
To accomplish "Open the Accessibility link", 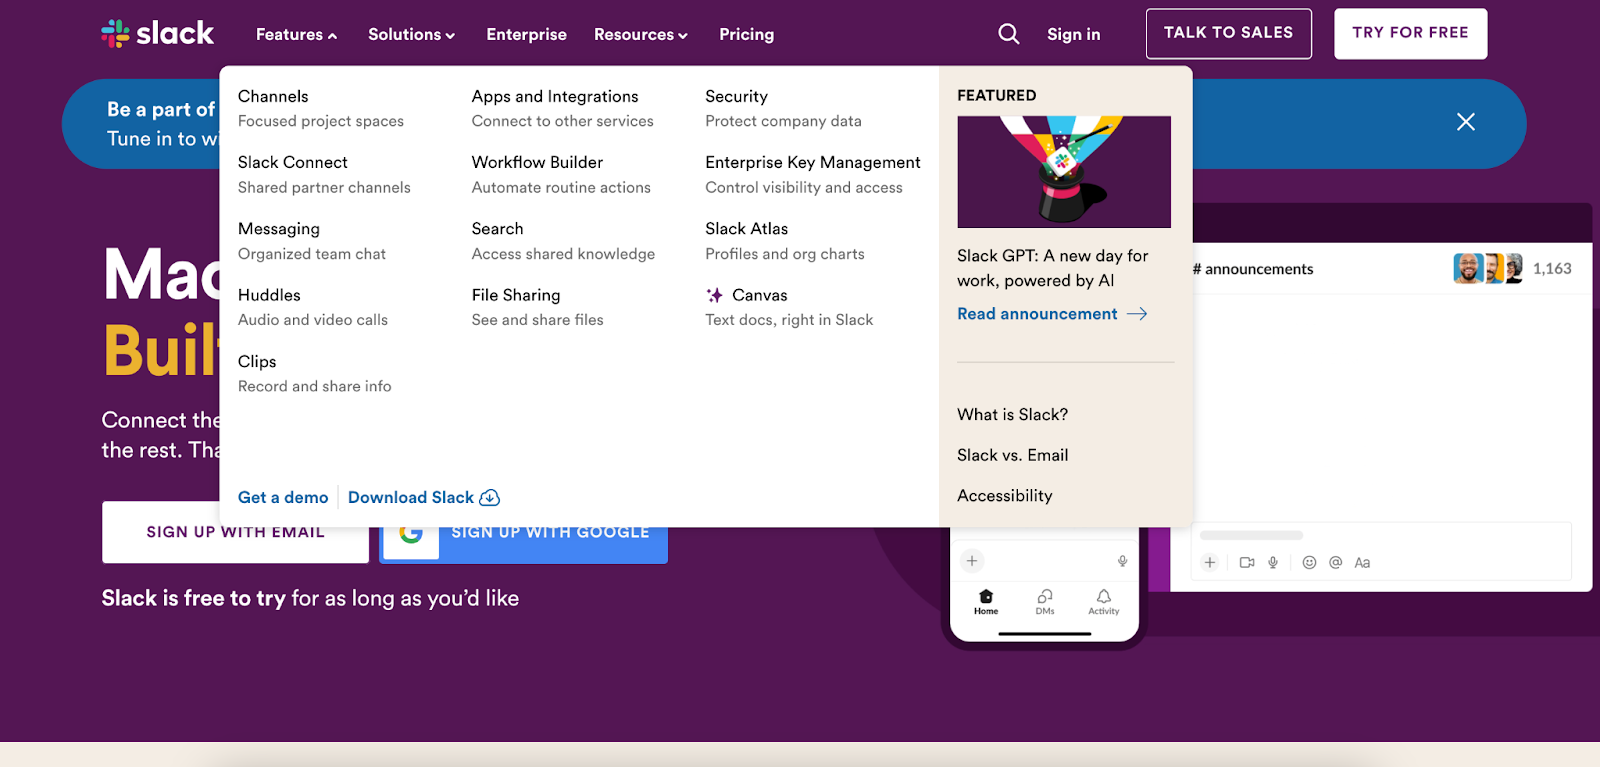I will point(1005,495).
